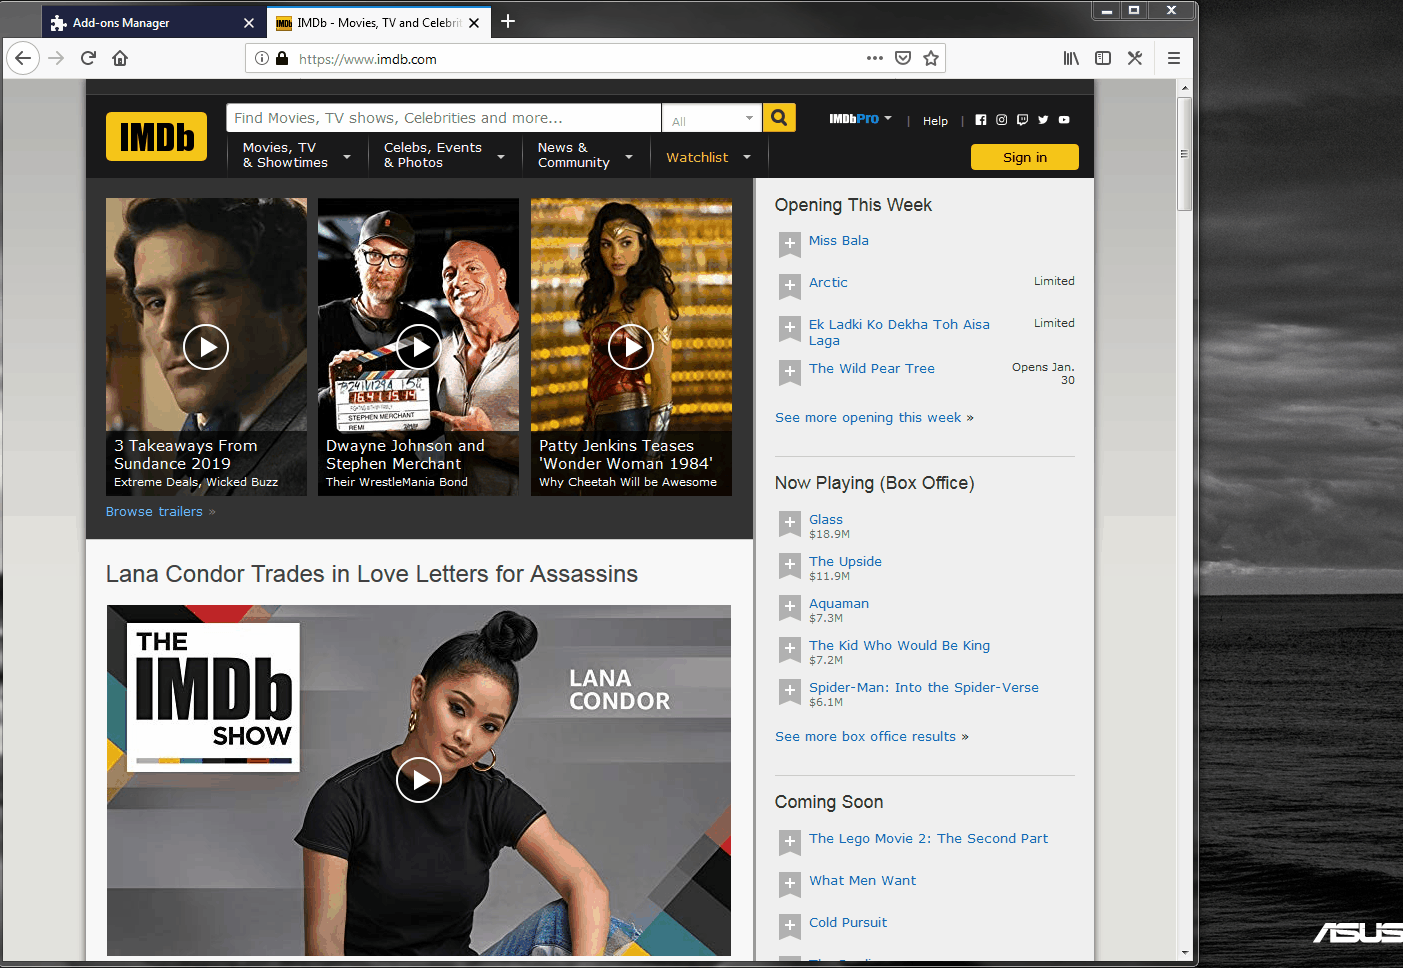Viewport: 1403px width, 968px height.
Task: Expand the Celebs, Events & Photos menu
Action: 444,155
